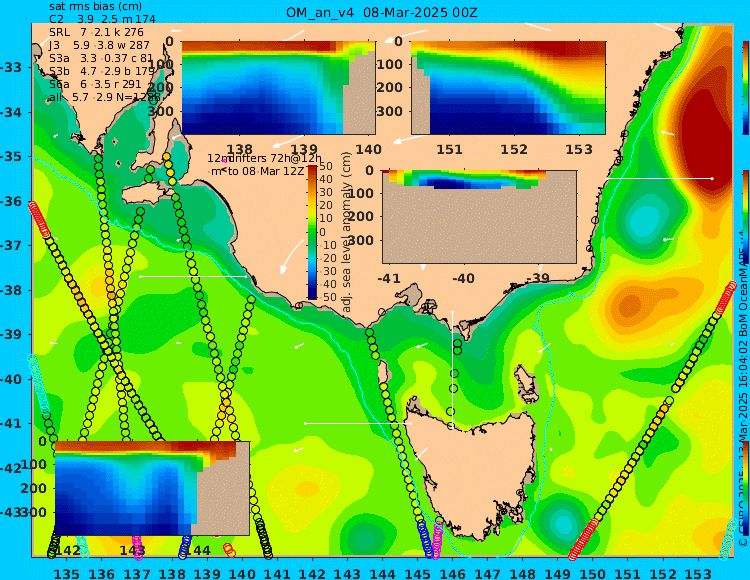The width and height of the screenshot is (750, 580).
Task: Select the 'sat rms bias (cm)' heading
Action: point(96,7)
